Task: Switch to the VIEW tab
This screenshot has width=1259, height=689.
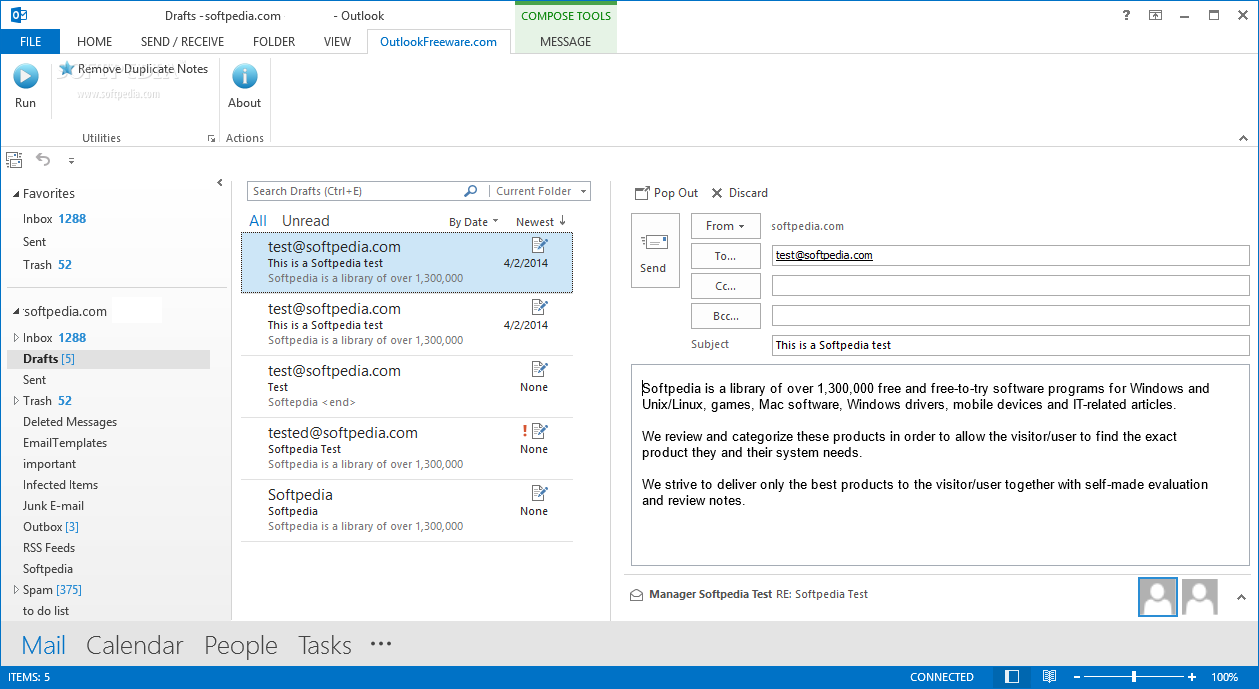Action: (337, 42)
